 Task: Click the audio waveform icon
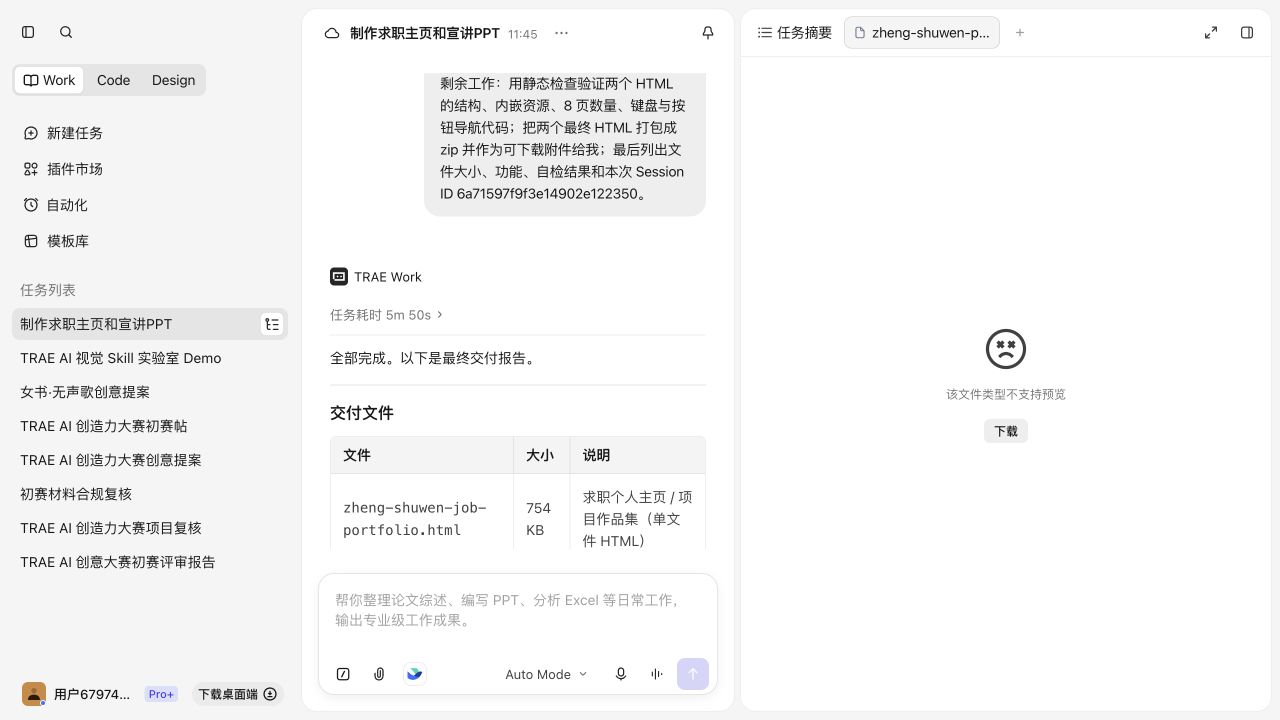coord(657,674)
